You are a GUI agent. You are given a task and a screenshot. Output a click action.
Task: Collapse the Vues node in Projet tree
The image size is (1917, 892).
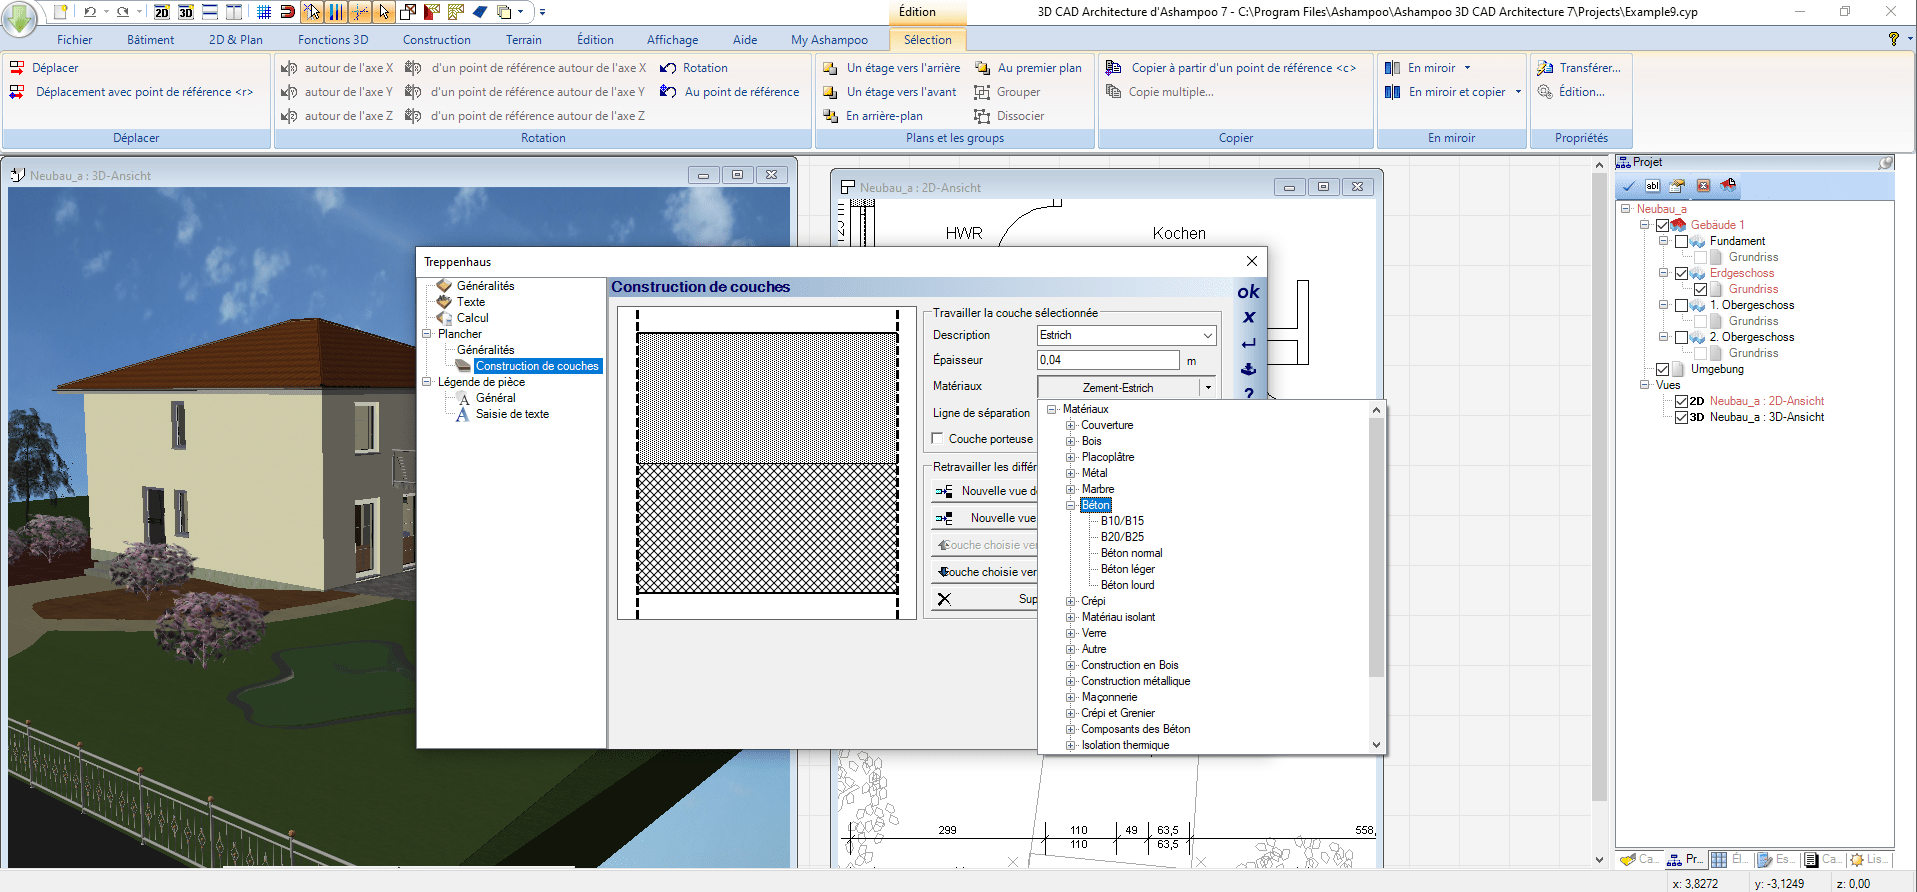tap(1644, 385)
